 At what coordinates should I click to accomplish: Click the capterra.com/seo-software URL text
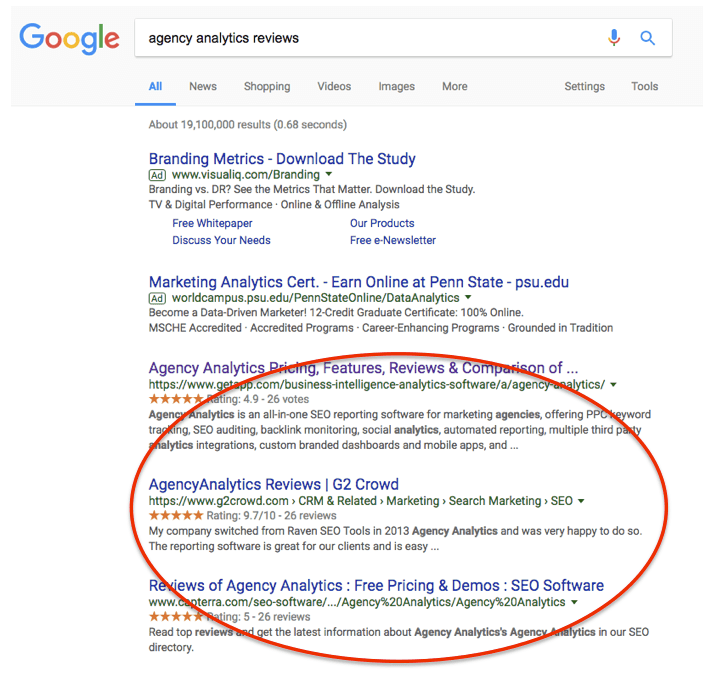(x=357, y=602)
